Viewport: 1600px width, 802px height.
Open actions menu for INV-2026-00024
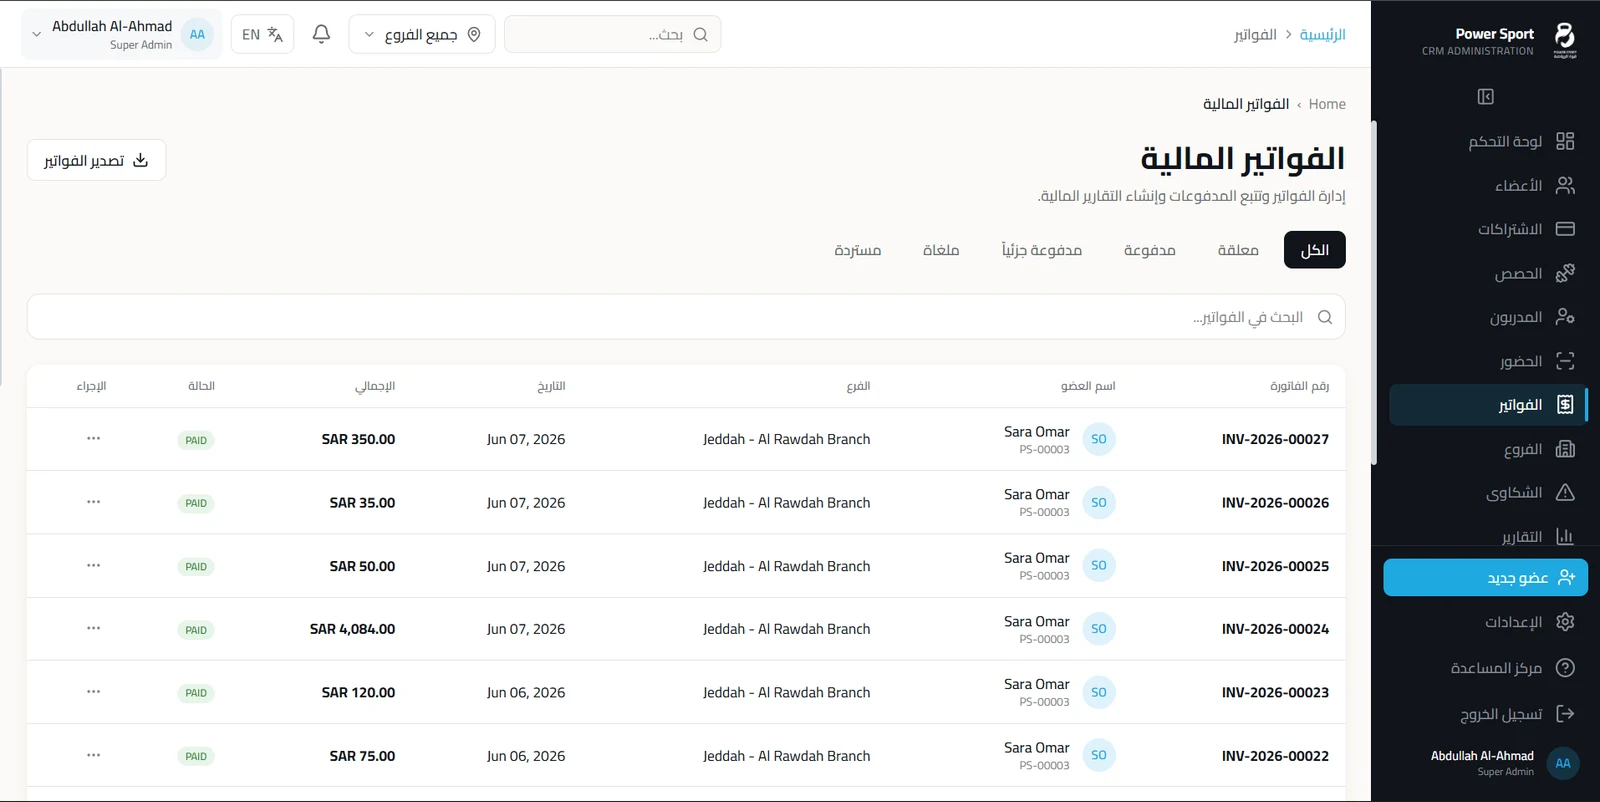(x=93, y=629)
